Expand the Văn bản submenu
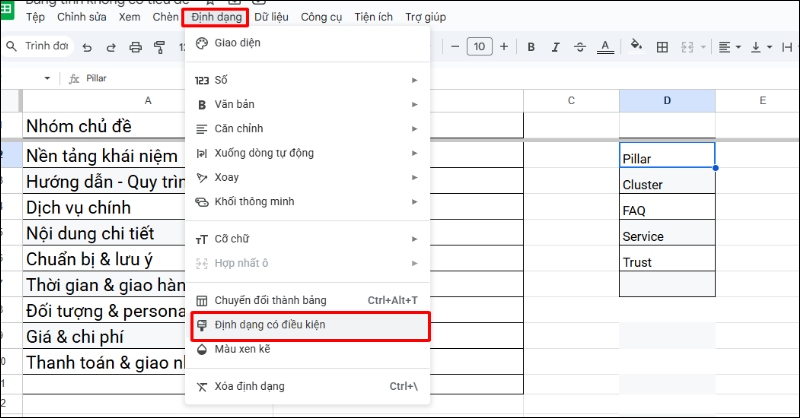 308,104
